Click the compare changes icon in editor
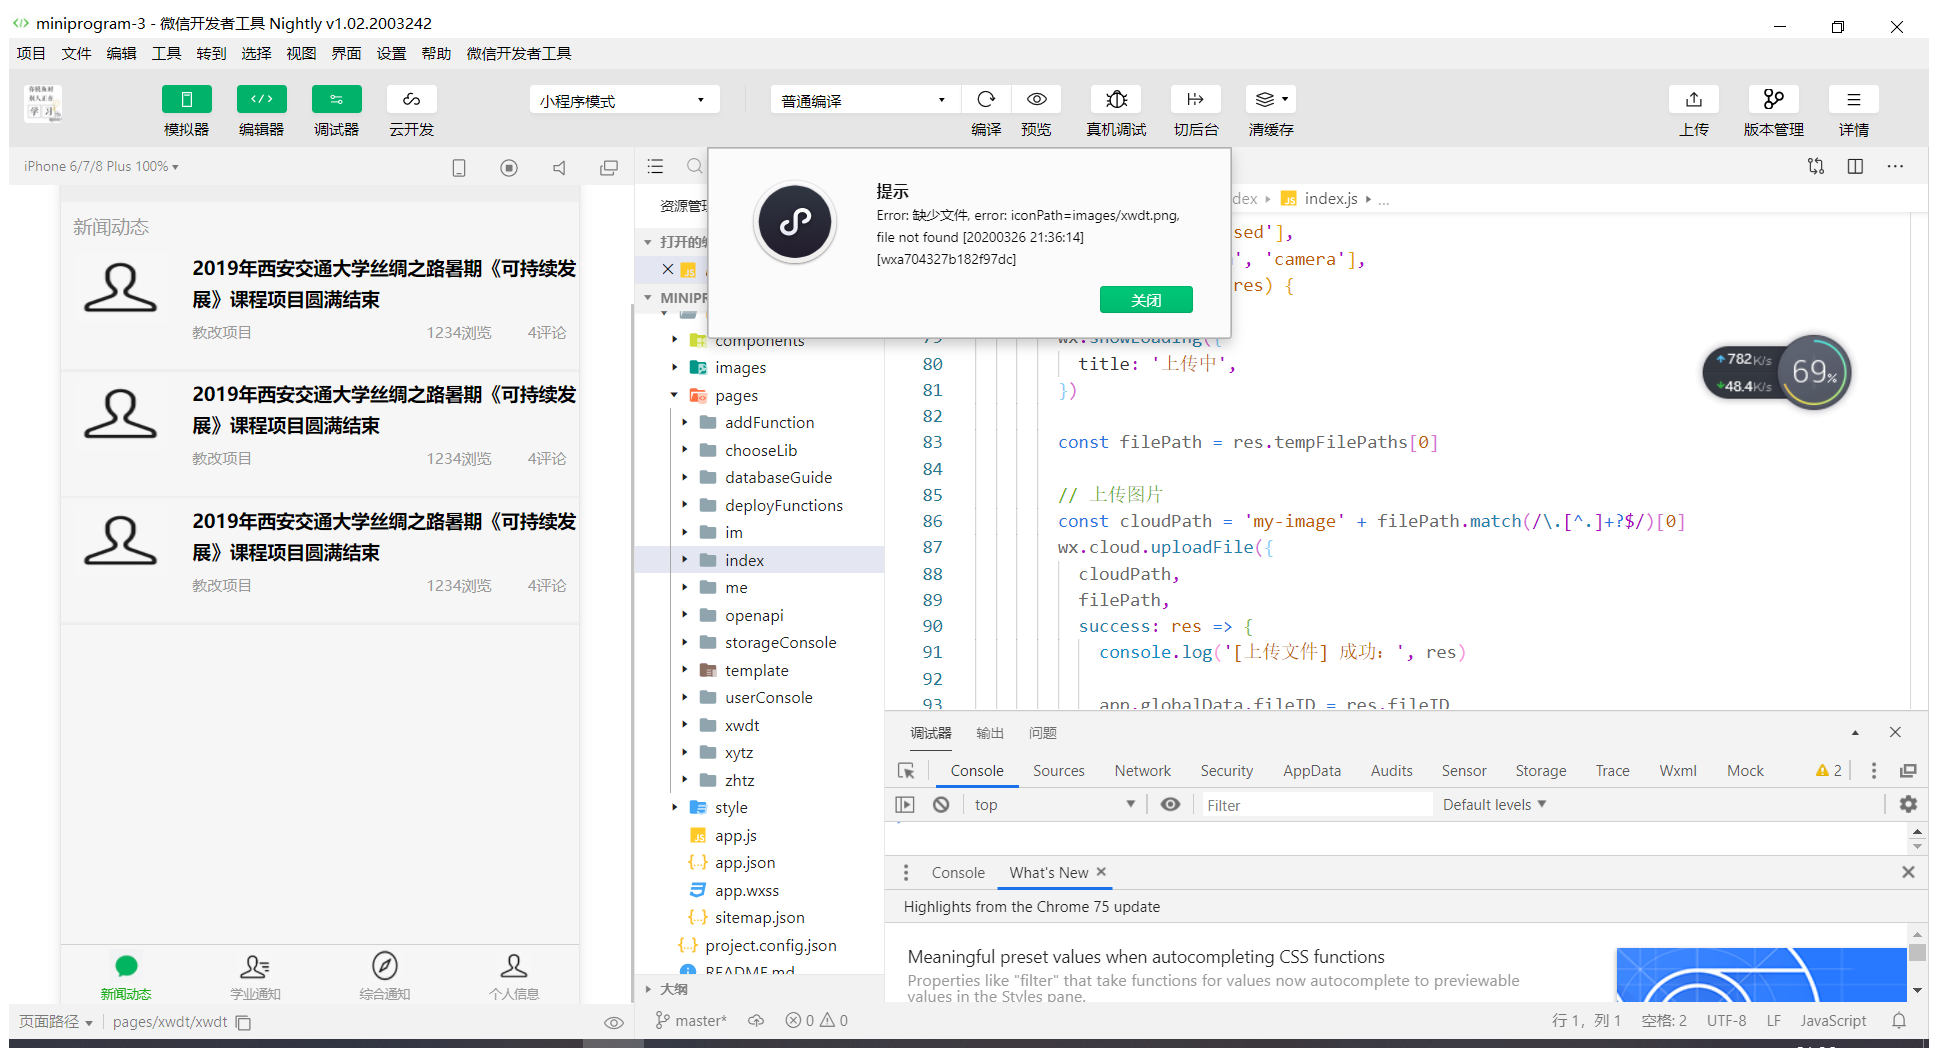 (1816, 166)
